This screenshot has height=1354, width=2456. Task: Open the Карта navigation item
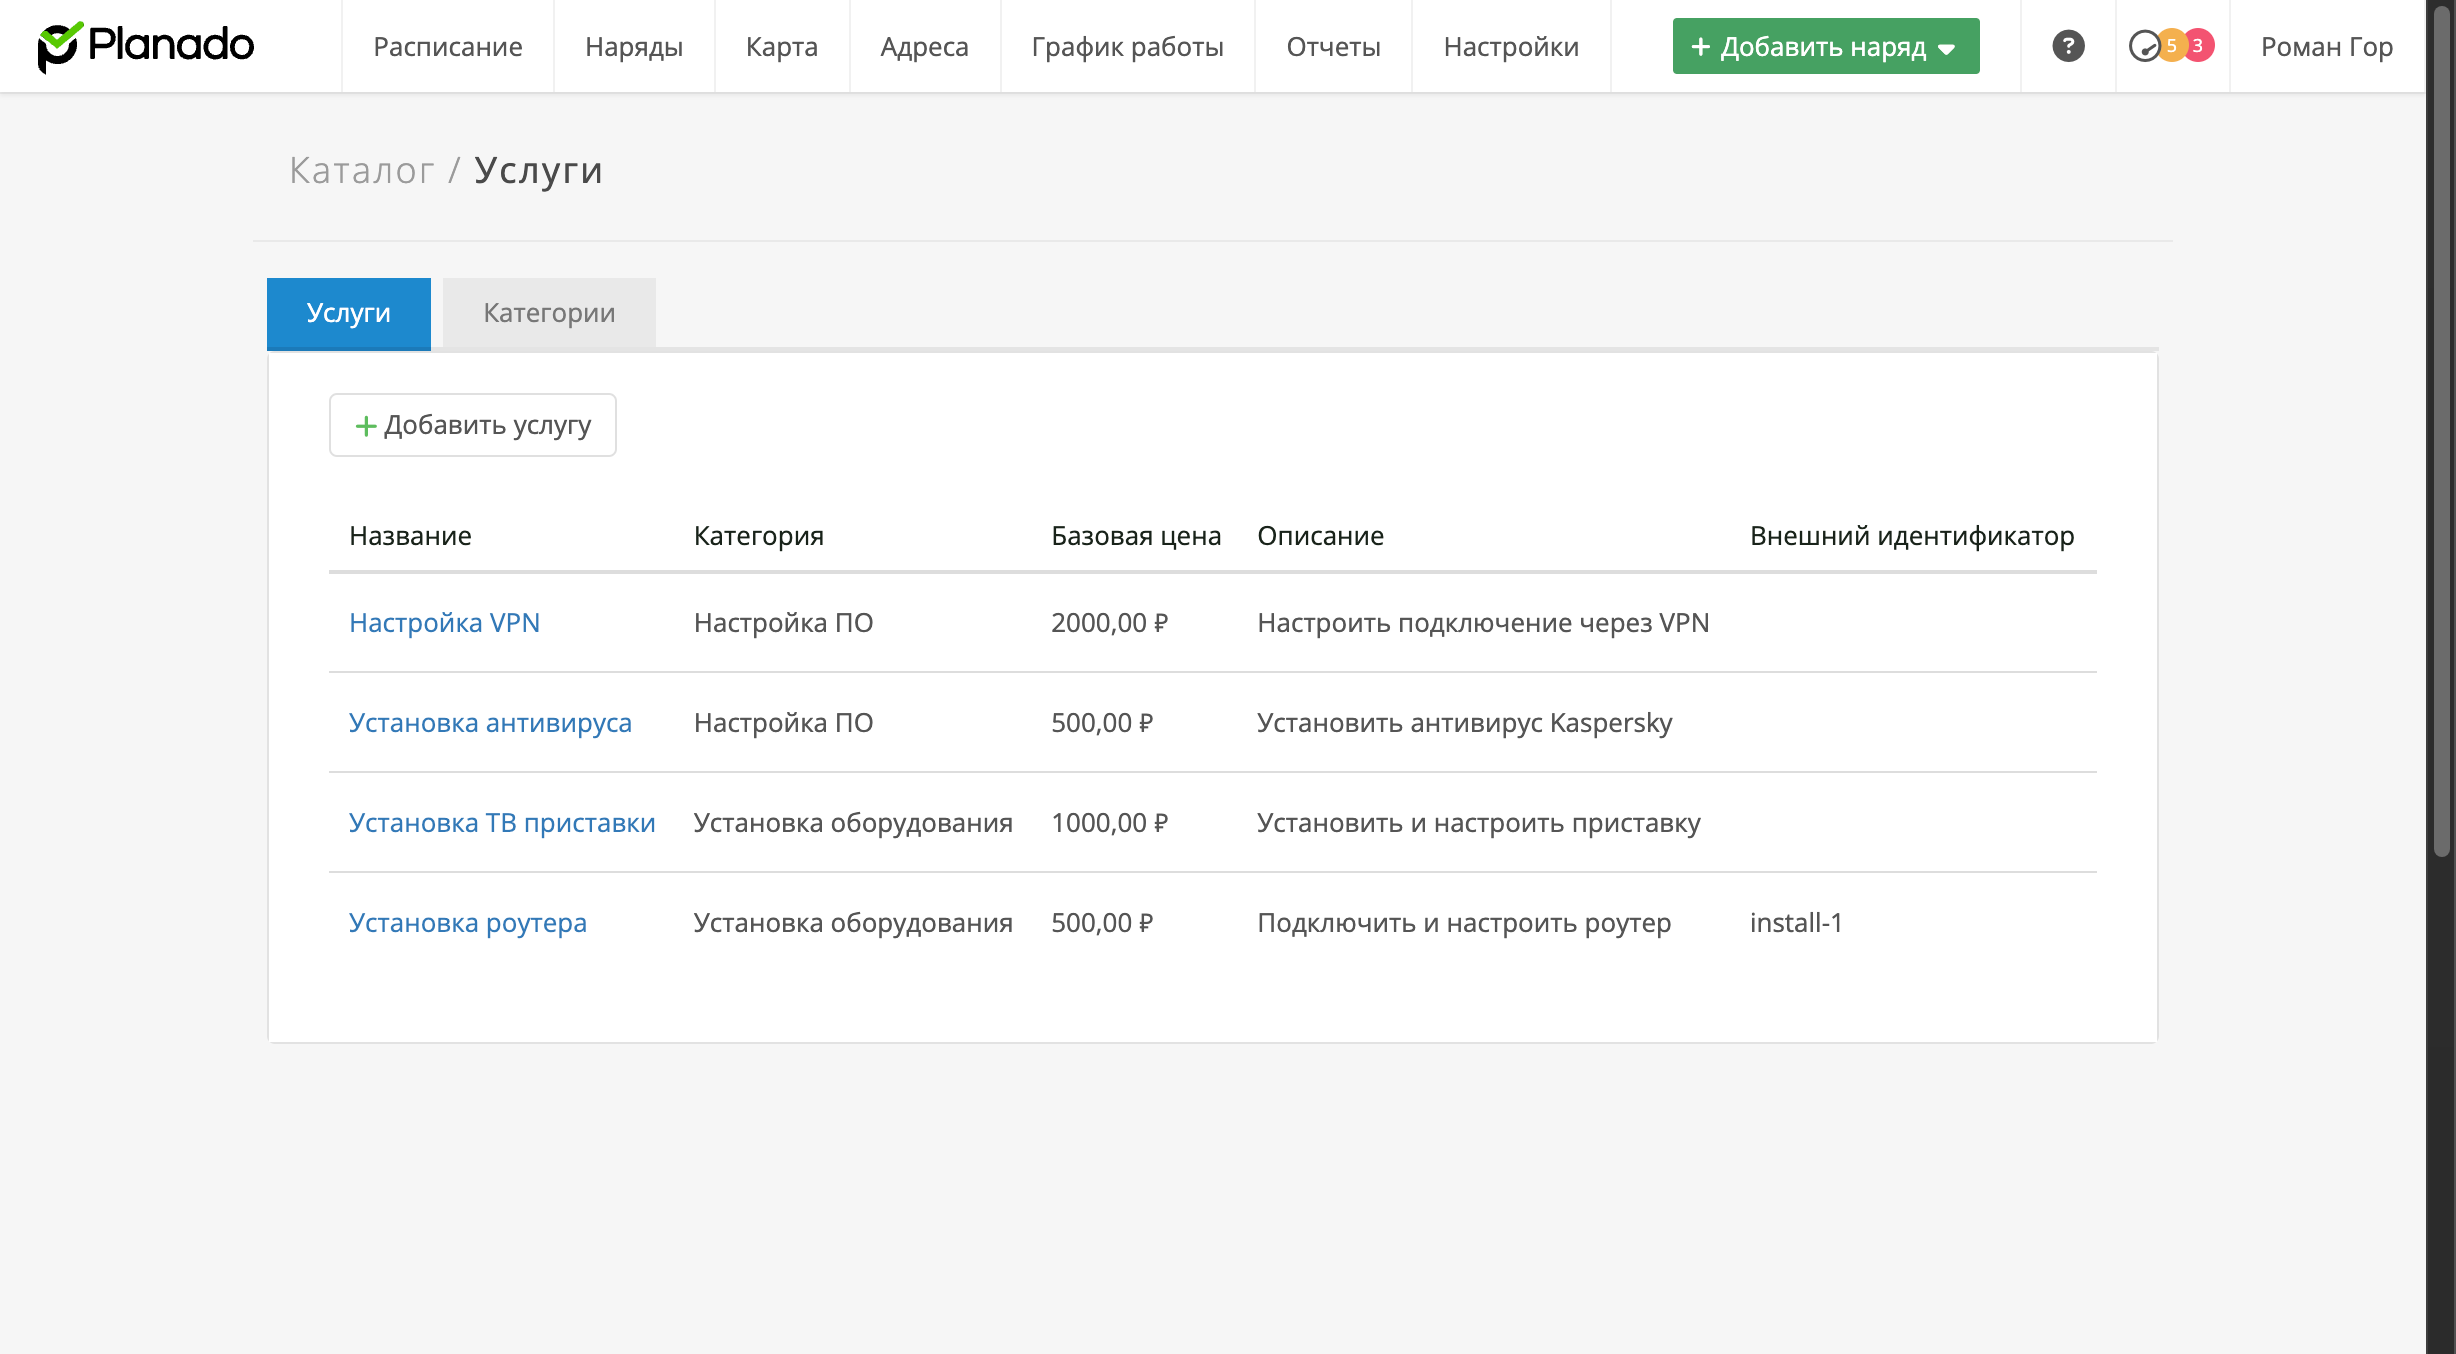pyautogui.click(x=781, y=46)
